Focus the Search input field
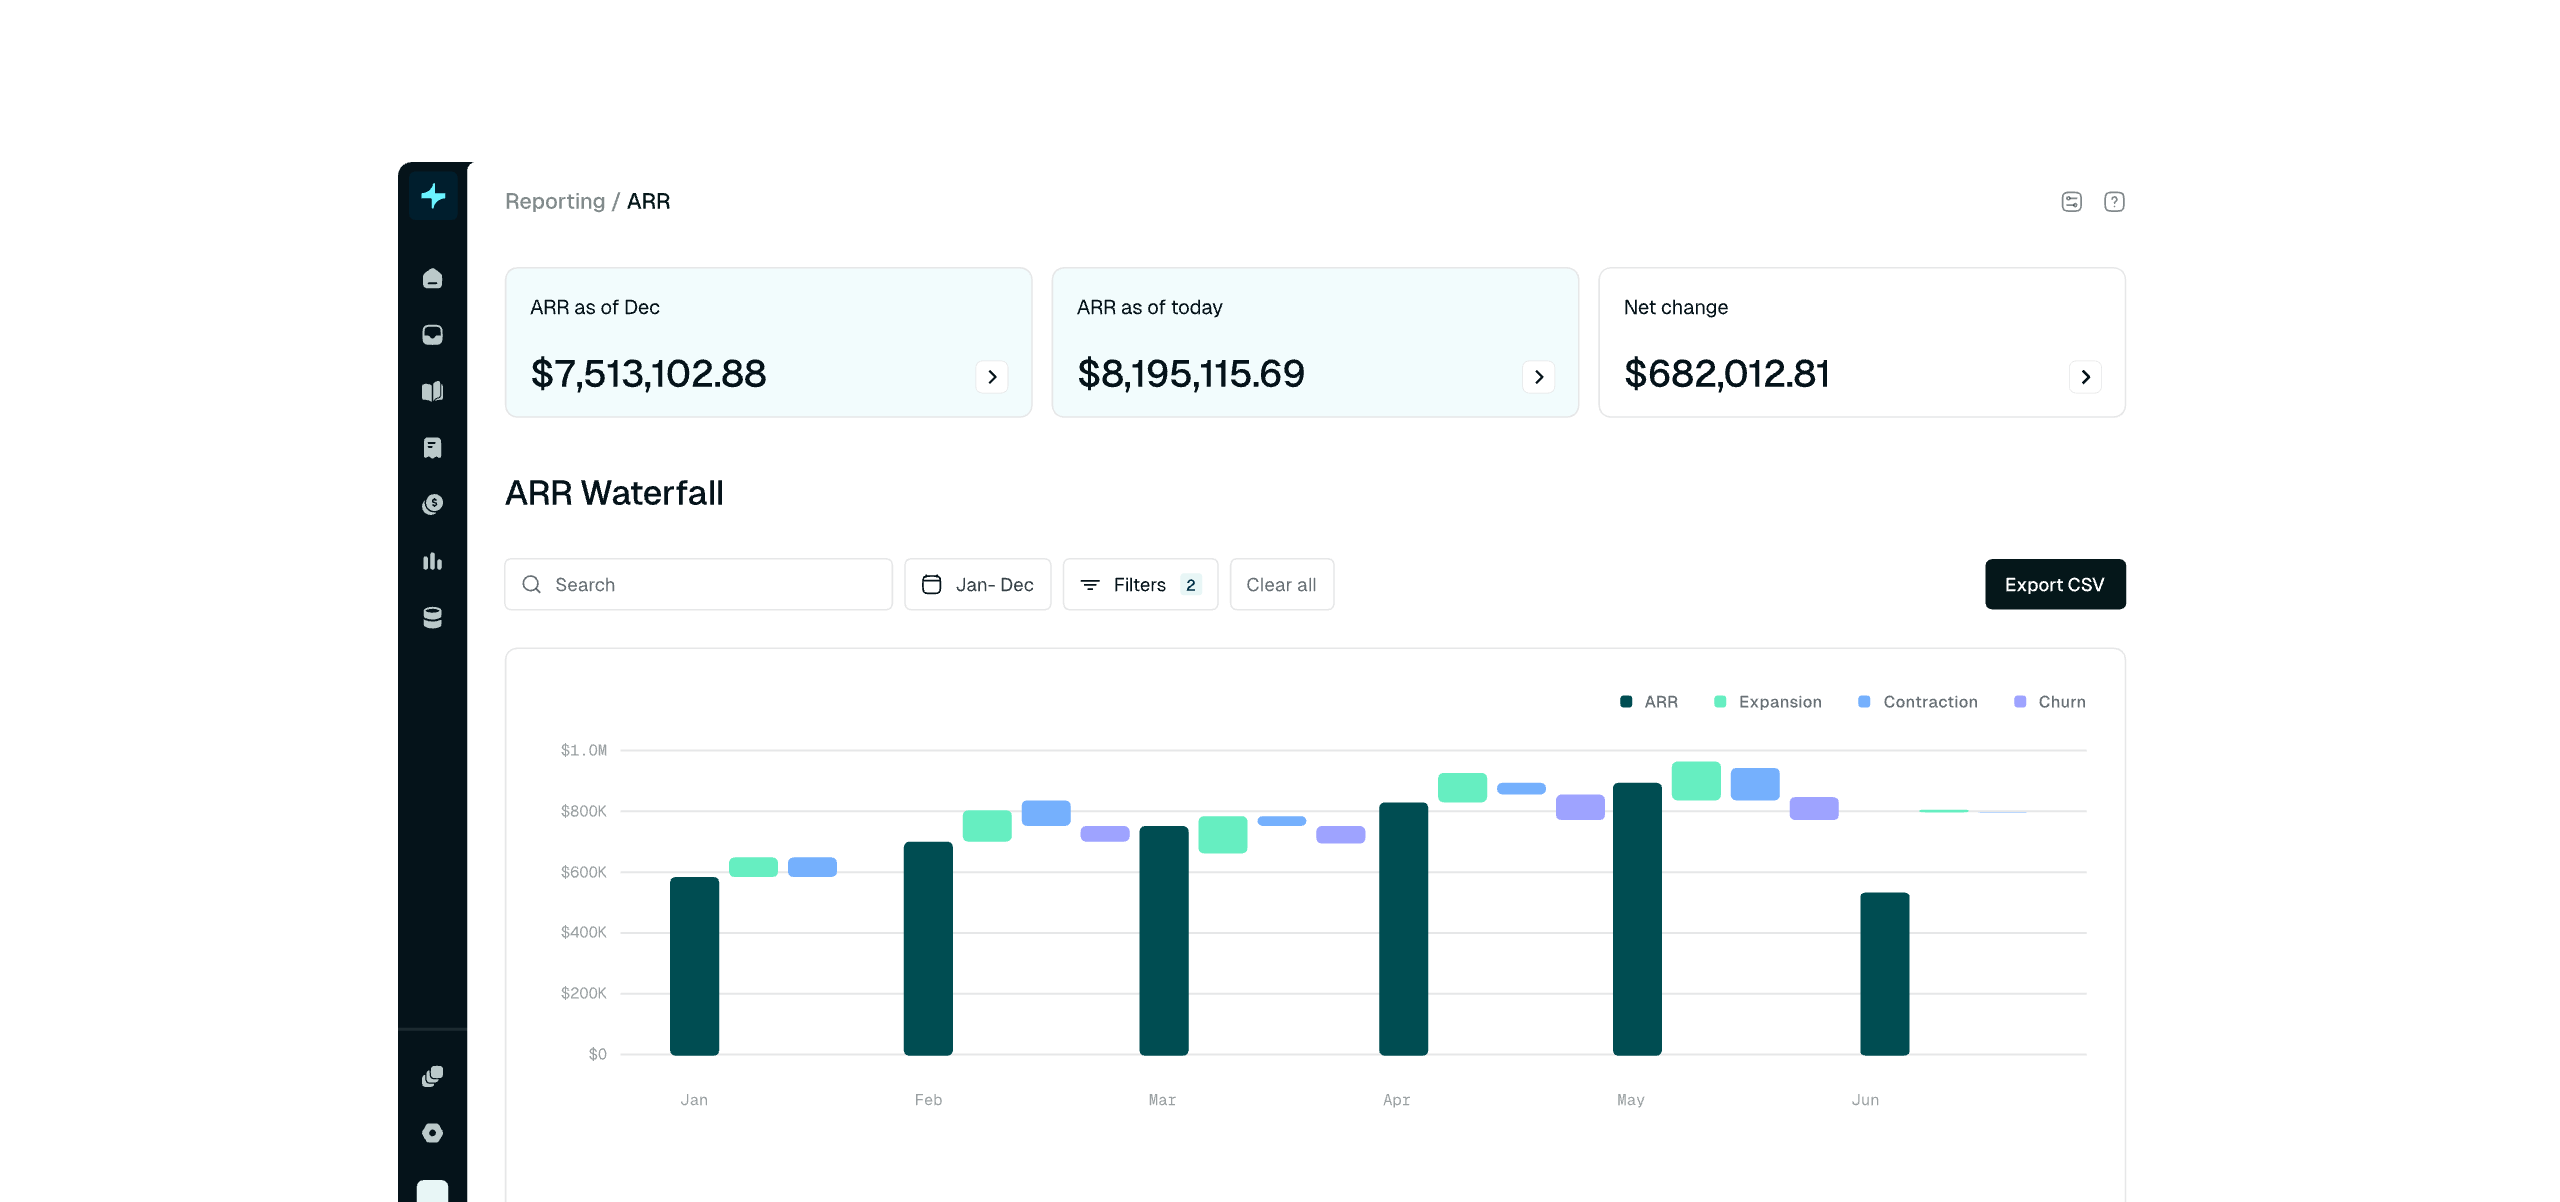Viewport: 2560px width, 1202px height. click(699, 585)
